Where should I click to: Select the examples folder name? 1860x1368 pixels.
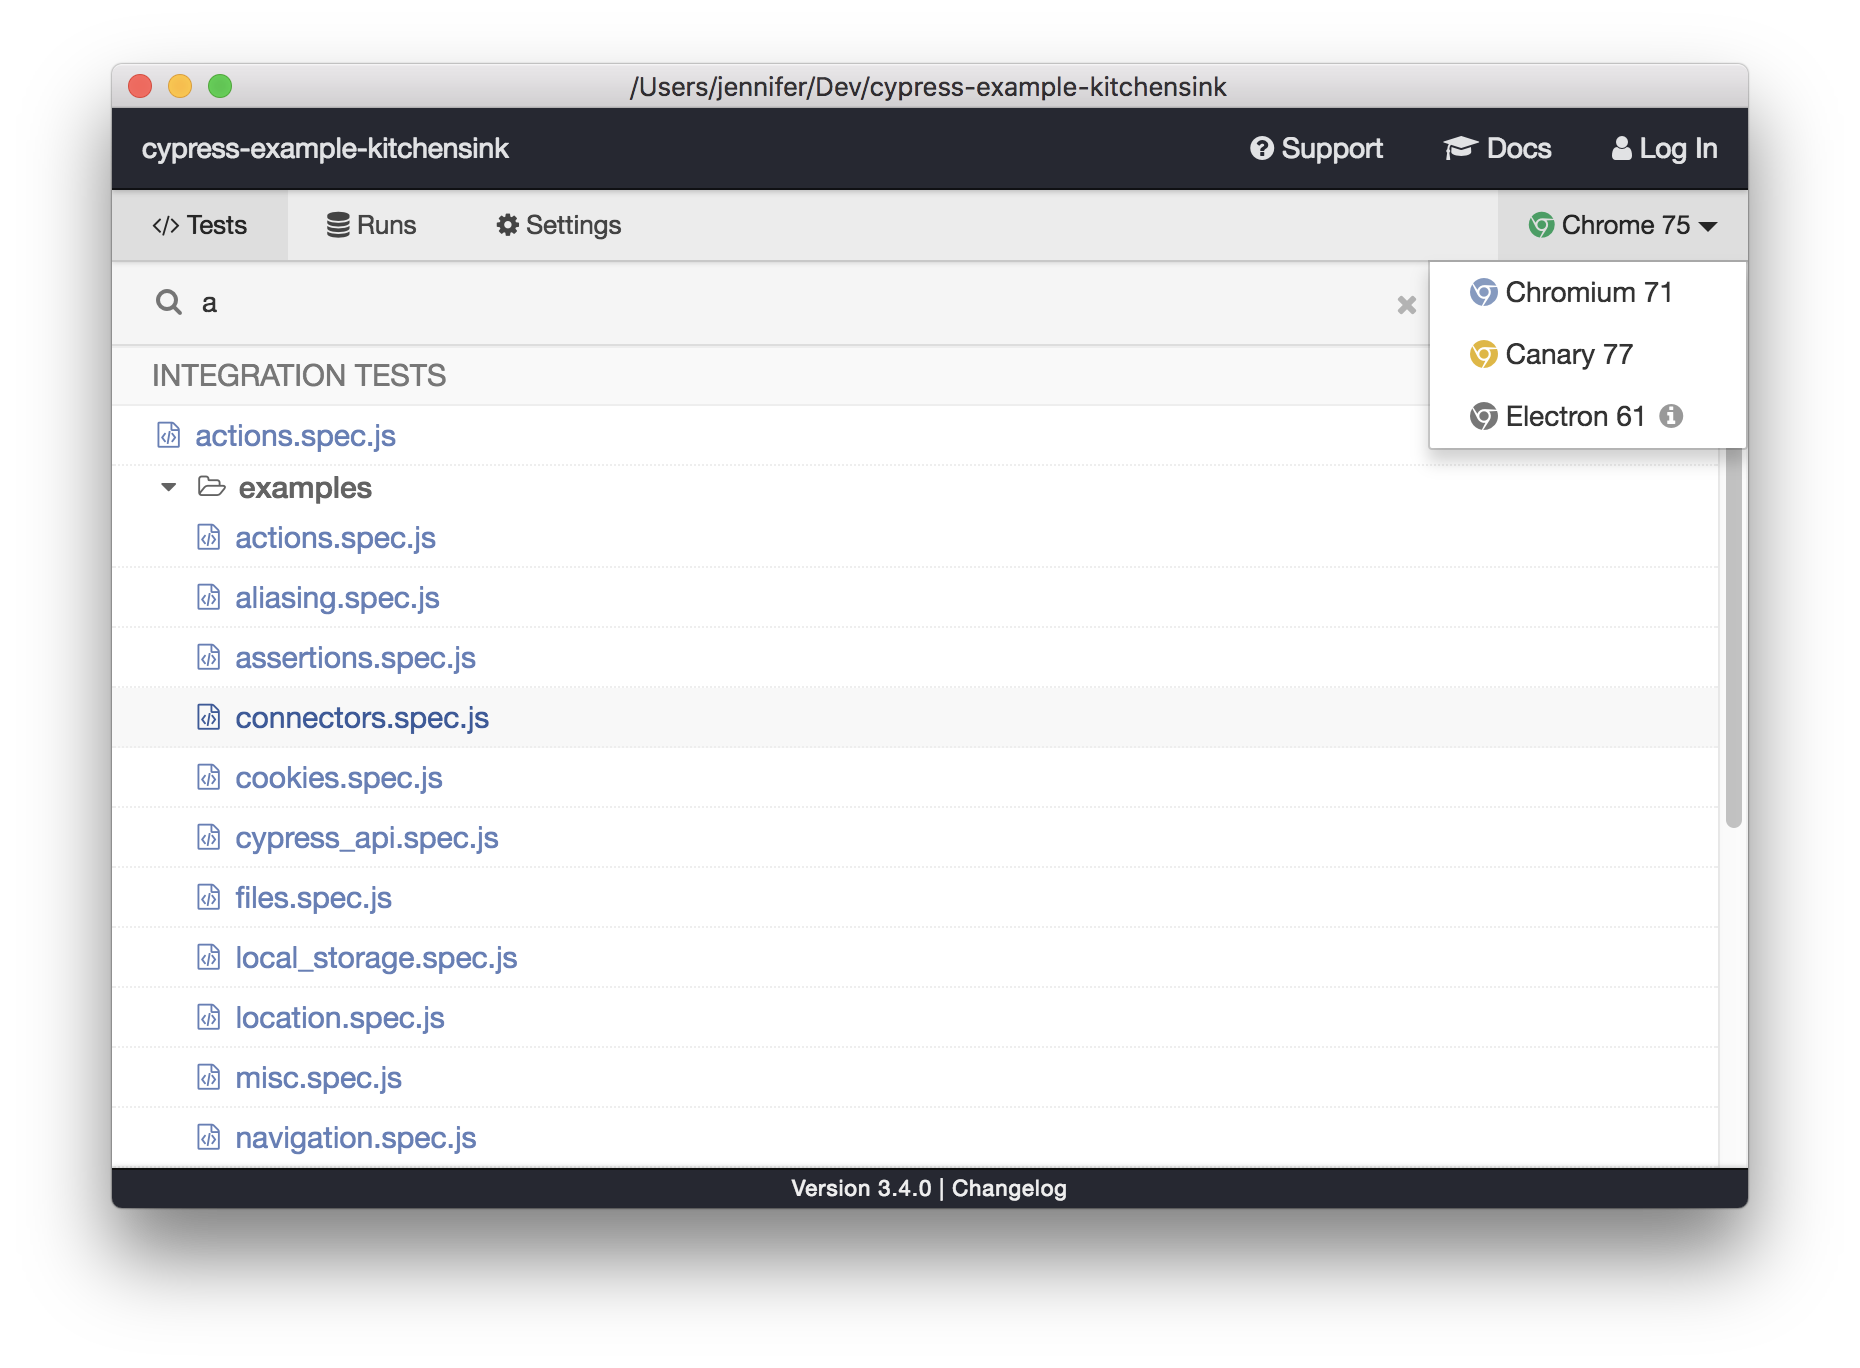(305, 488)
